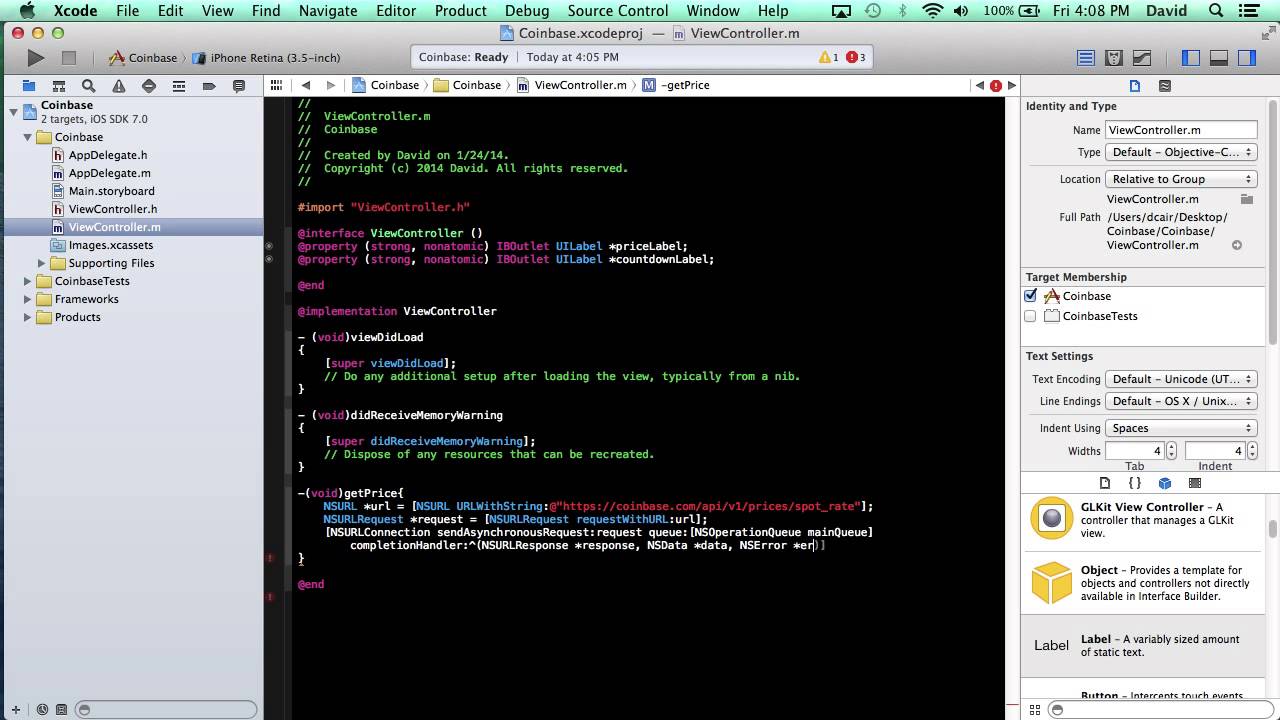This screenshot has width=1280, height=720.
Task: Show the Symbol navigator
Action: click(x=59, y=86)
